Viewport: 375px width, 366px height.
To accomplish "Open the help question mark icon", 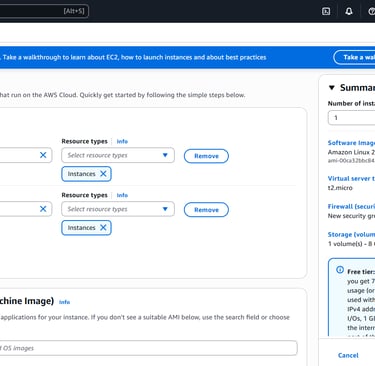I will (x=372, y=11).
